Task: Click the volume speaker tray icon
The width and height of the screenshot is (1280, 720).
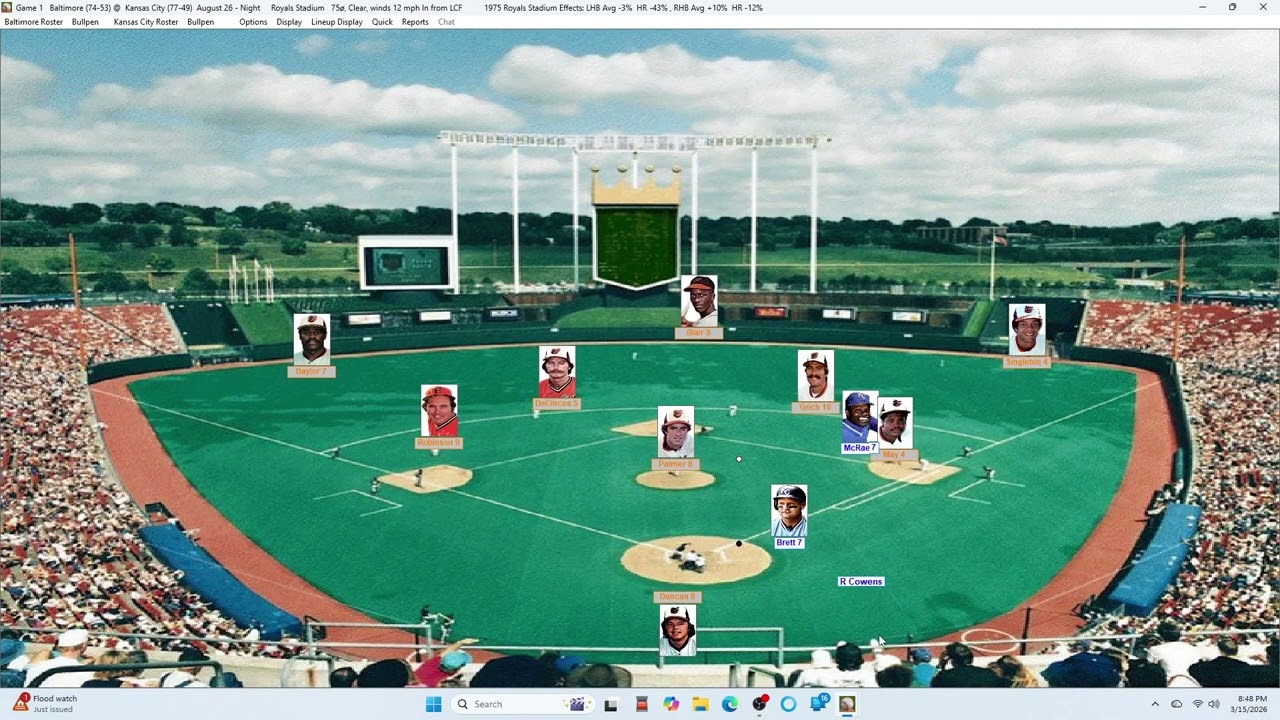Action: 1214,704
